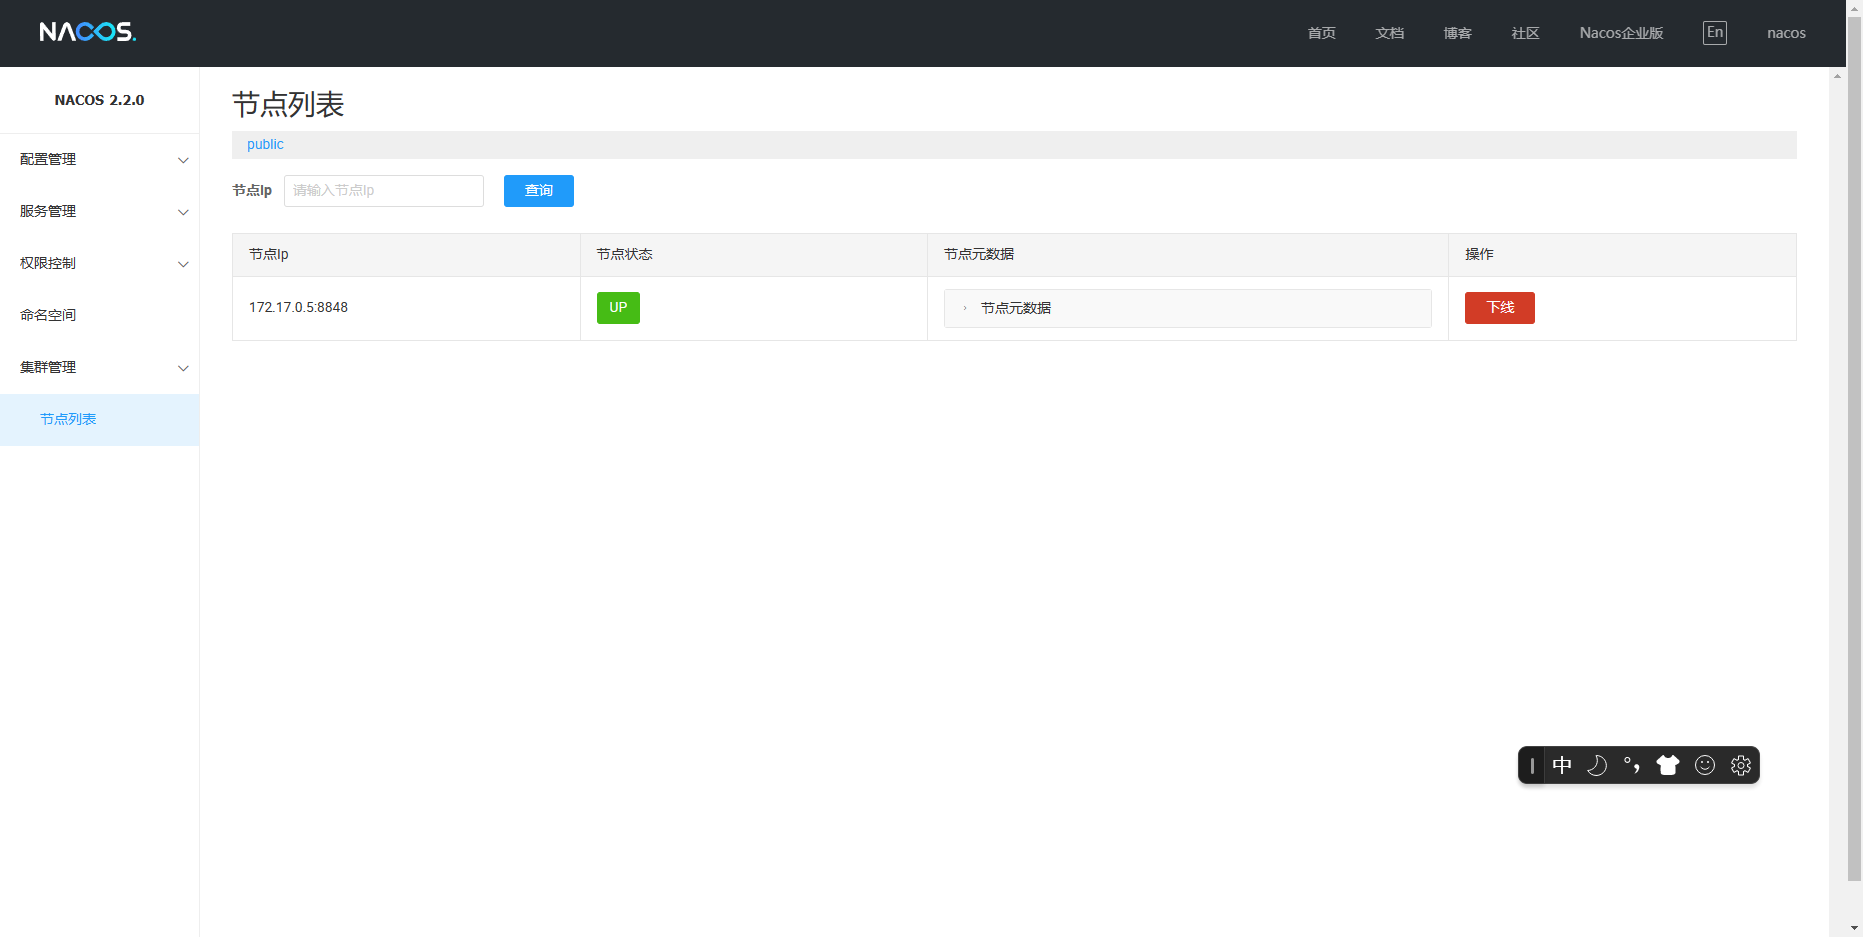Screen dimensions: 1863x937
Task: Click the NACOS logo
Action: click(87, 32)
